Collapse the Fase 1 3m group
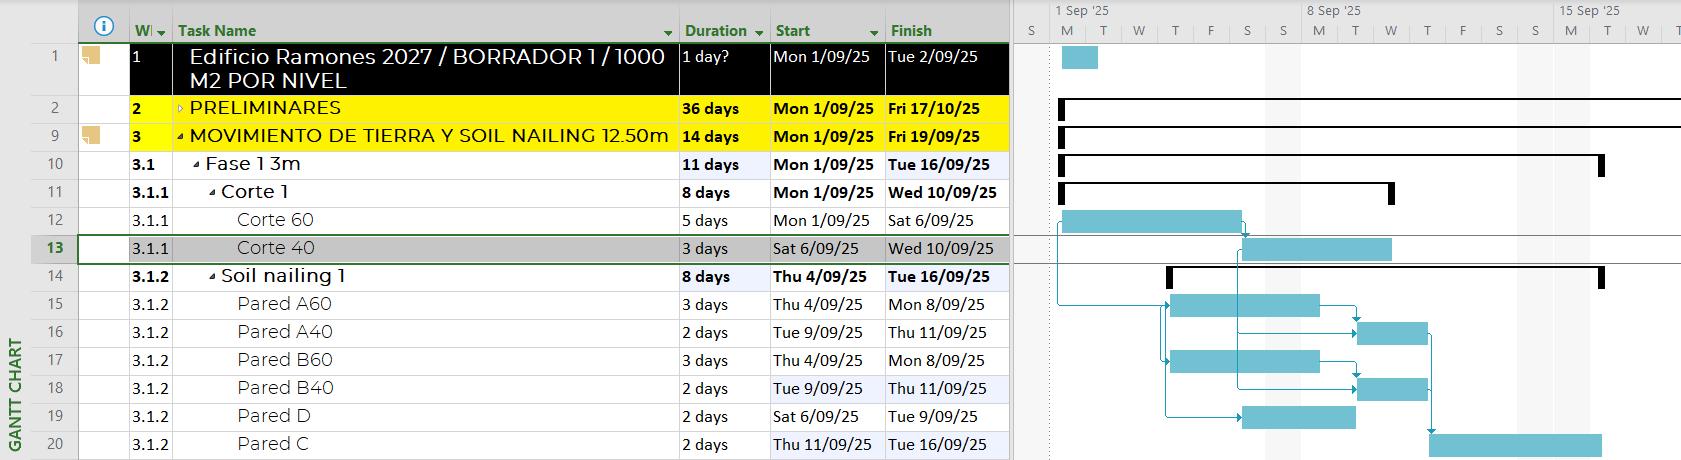1681x460 pixels. click(196, 164)
